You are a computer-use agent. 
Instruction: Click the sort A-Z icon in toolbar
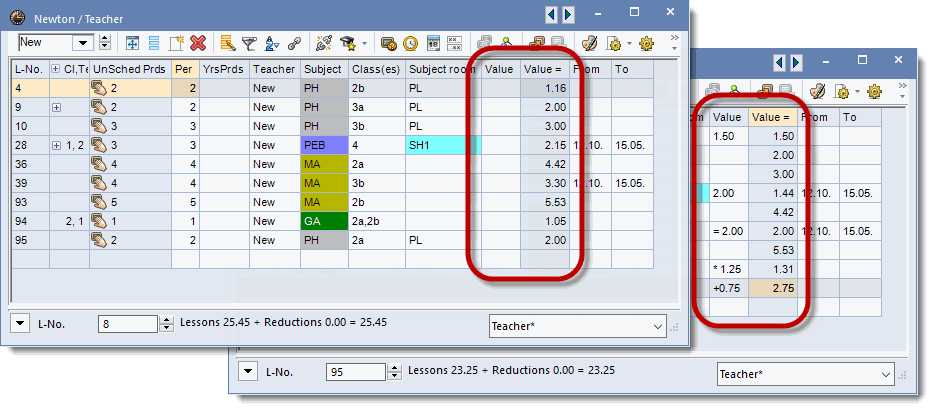point(271,43)
